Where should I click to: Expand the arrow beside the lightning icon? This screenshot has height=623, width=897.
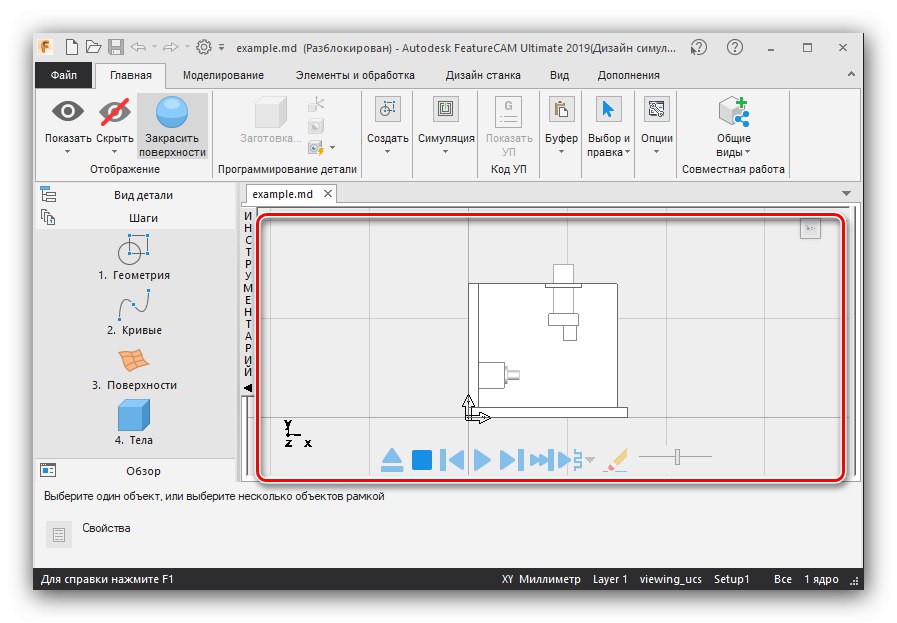[332, 148]
